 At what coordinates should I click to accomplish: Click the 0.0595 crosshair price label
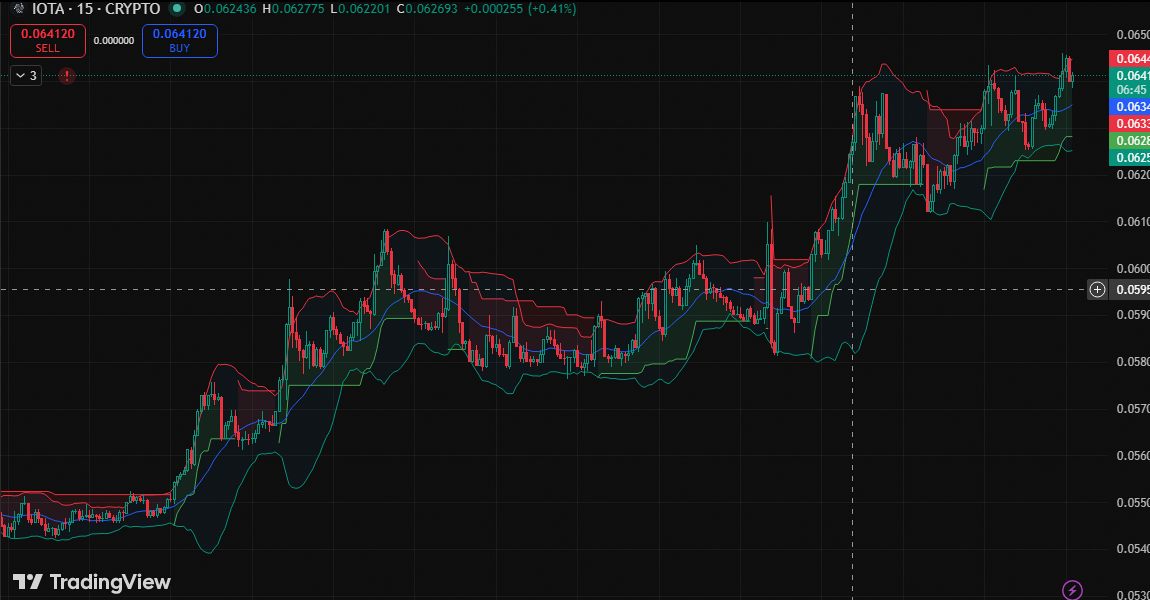click(1131, 290)
